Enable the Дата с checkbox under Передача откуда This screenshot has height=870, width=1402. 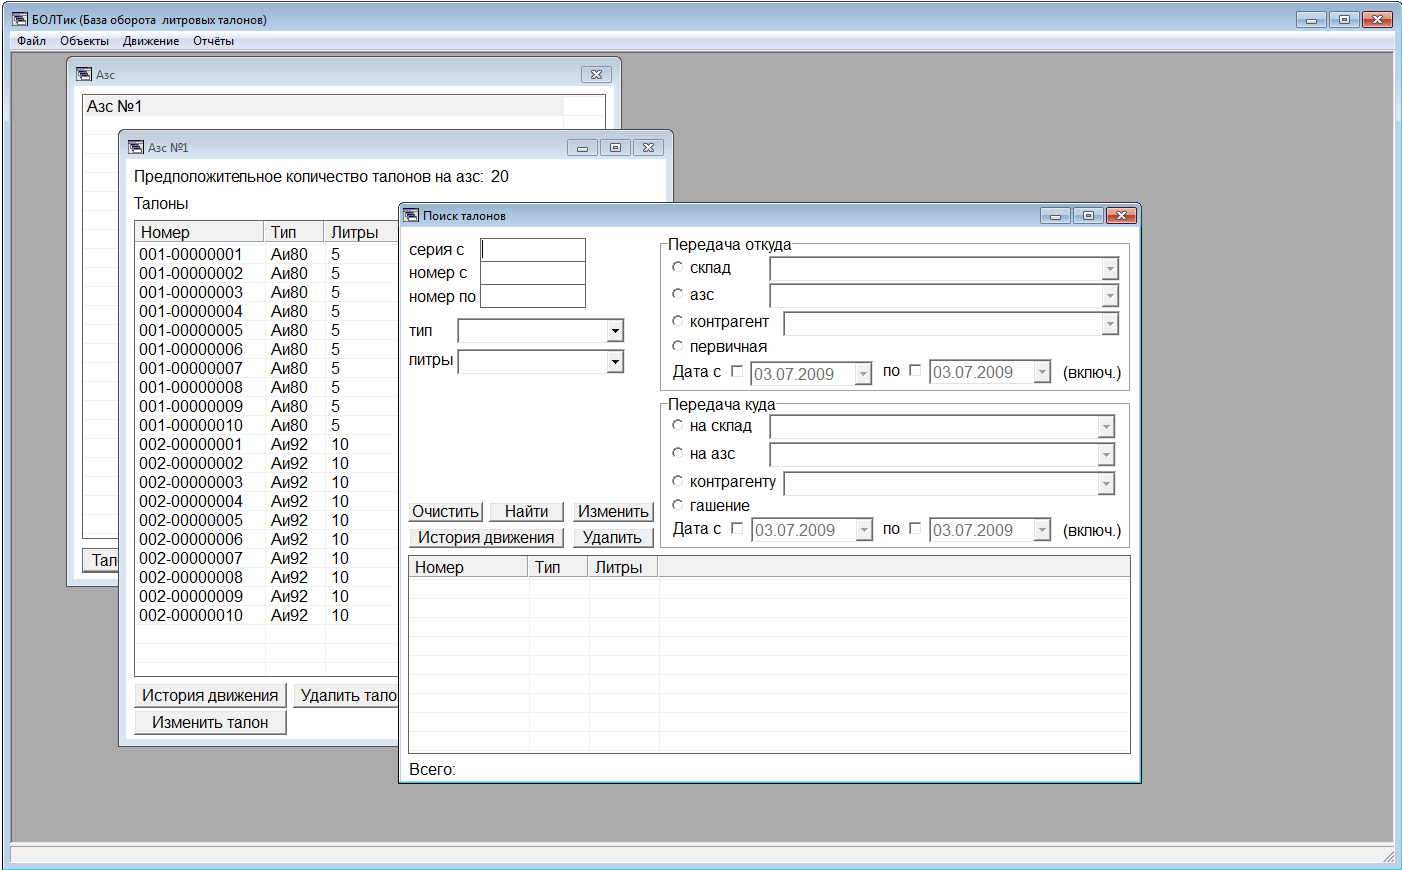[x=737, y=371]
